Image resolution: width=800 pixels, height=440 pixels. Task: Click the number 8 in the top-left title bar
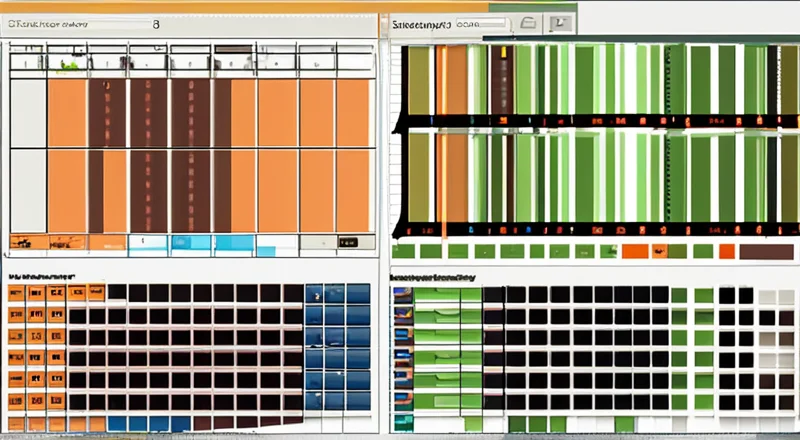pos(156,22)
